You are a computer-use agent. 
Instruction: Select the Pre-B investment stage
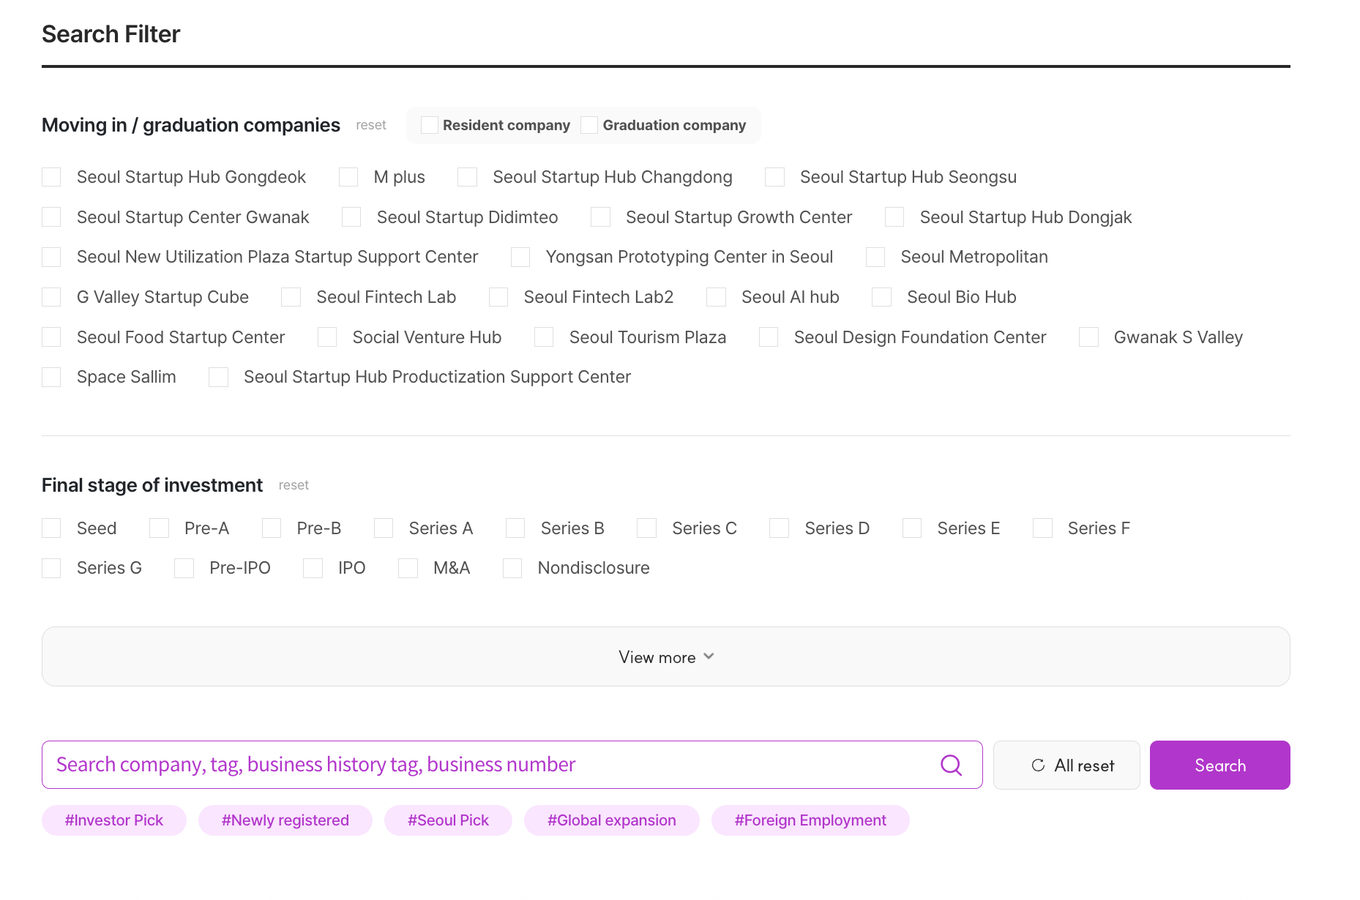272,528
